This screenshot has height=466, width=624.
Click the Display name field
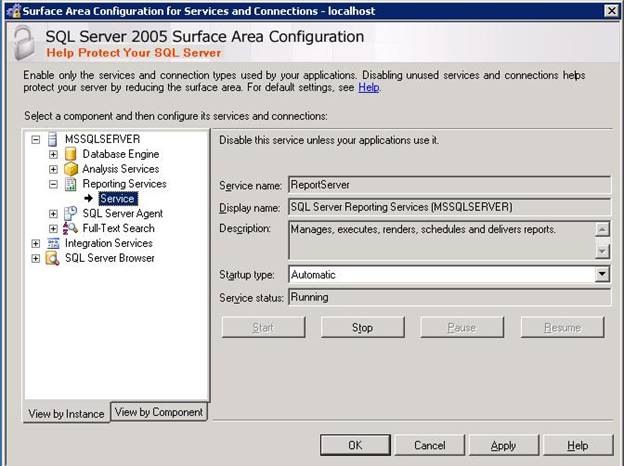point(449,207)
